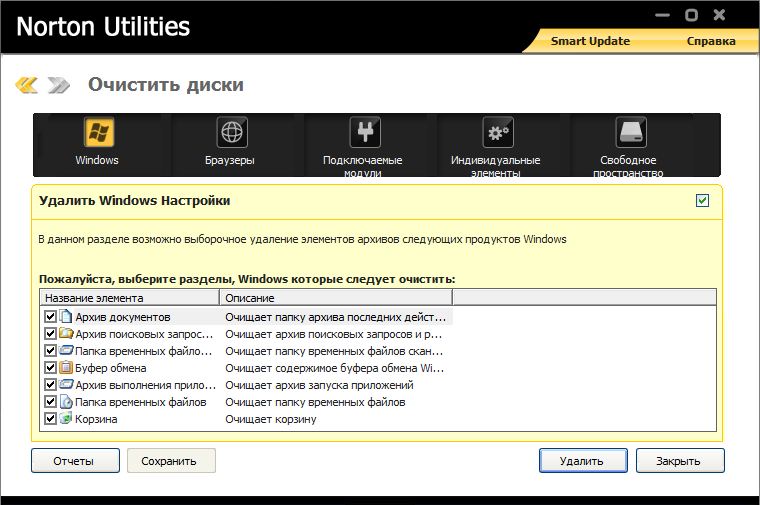Click the Корзина recycle bin icon
This screenshot has height=505, width=760.
tap(66, 419)
